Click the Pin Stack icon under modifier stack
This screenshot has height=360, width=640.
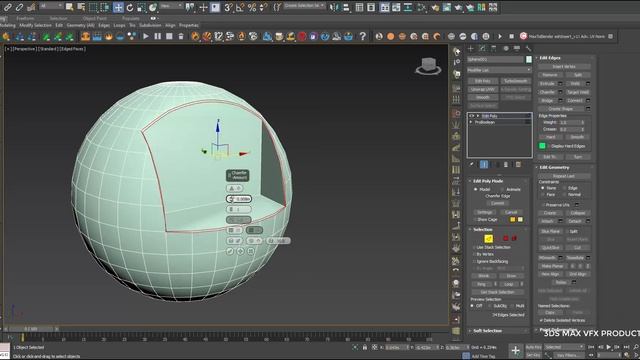pos(472,164)
